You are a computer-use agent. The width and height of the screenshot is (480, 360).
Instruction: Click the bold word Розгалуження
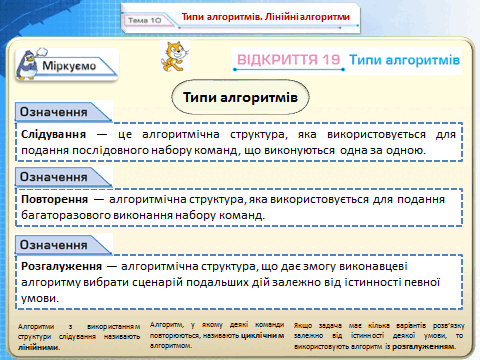click(x=61, y=266)
